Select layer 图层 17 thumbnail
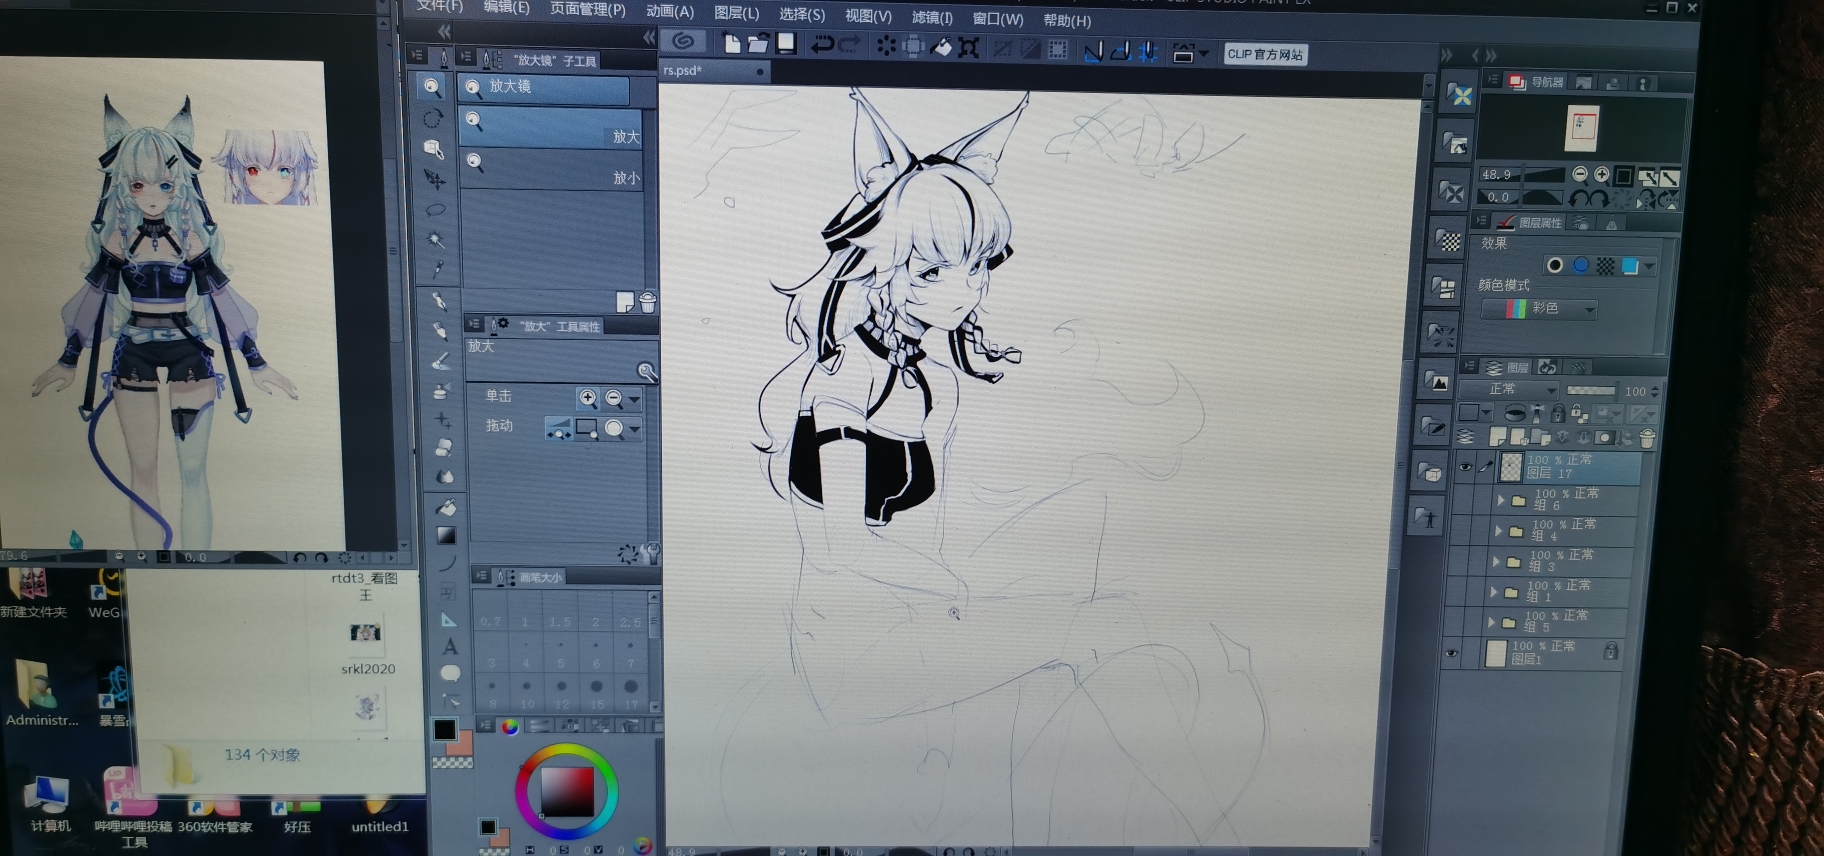This screenshot has height=856, width=1824. (1511, 466)
